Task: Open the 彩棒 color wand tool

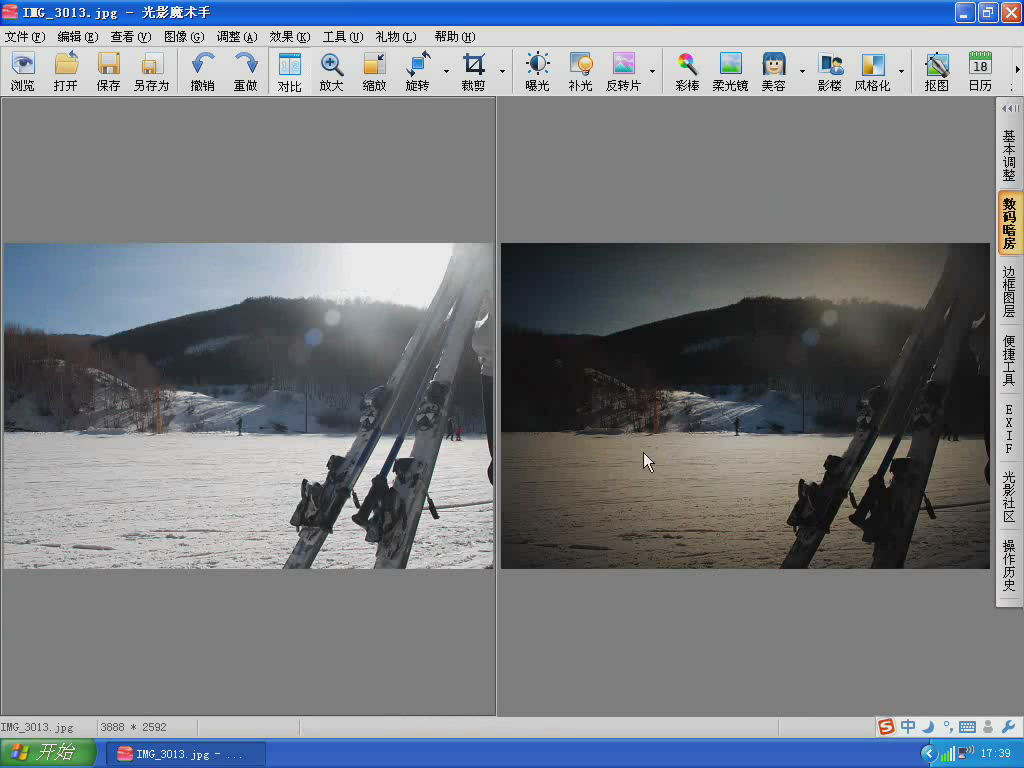Action: coord(687,71)
